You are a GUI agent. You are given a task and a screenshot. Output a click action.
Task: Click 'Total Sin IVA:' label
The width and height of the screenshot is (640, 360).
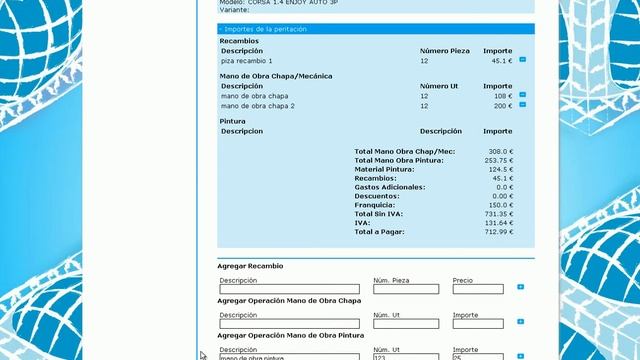tap(378, 214)
